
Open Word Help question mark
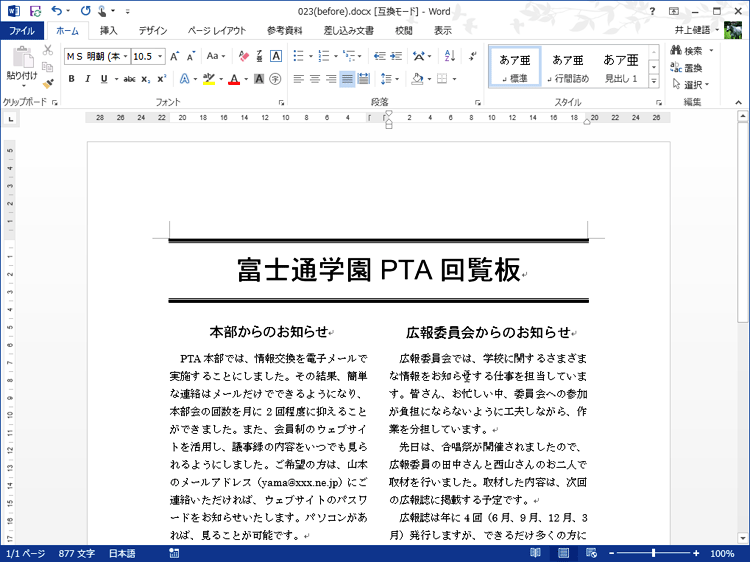[652, 11]
